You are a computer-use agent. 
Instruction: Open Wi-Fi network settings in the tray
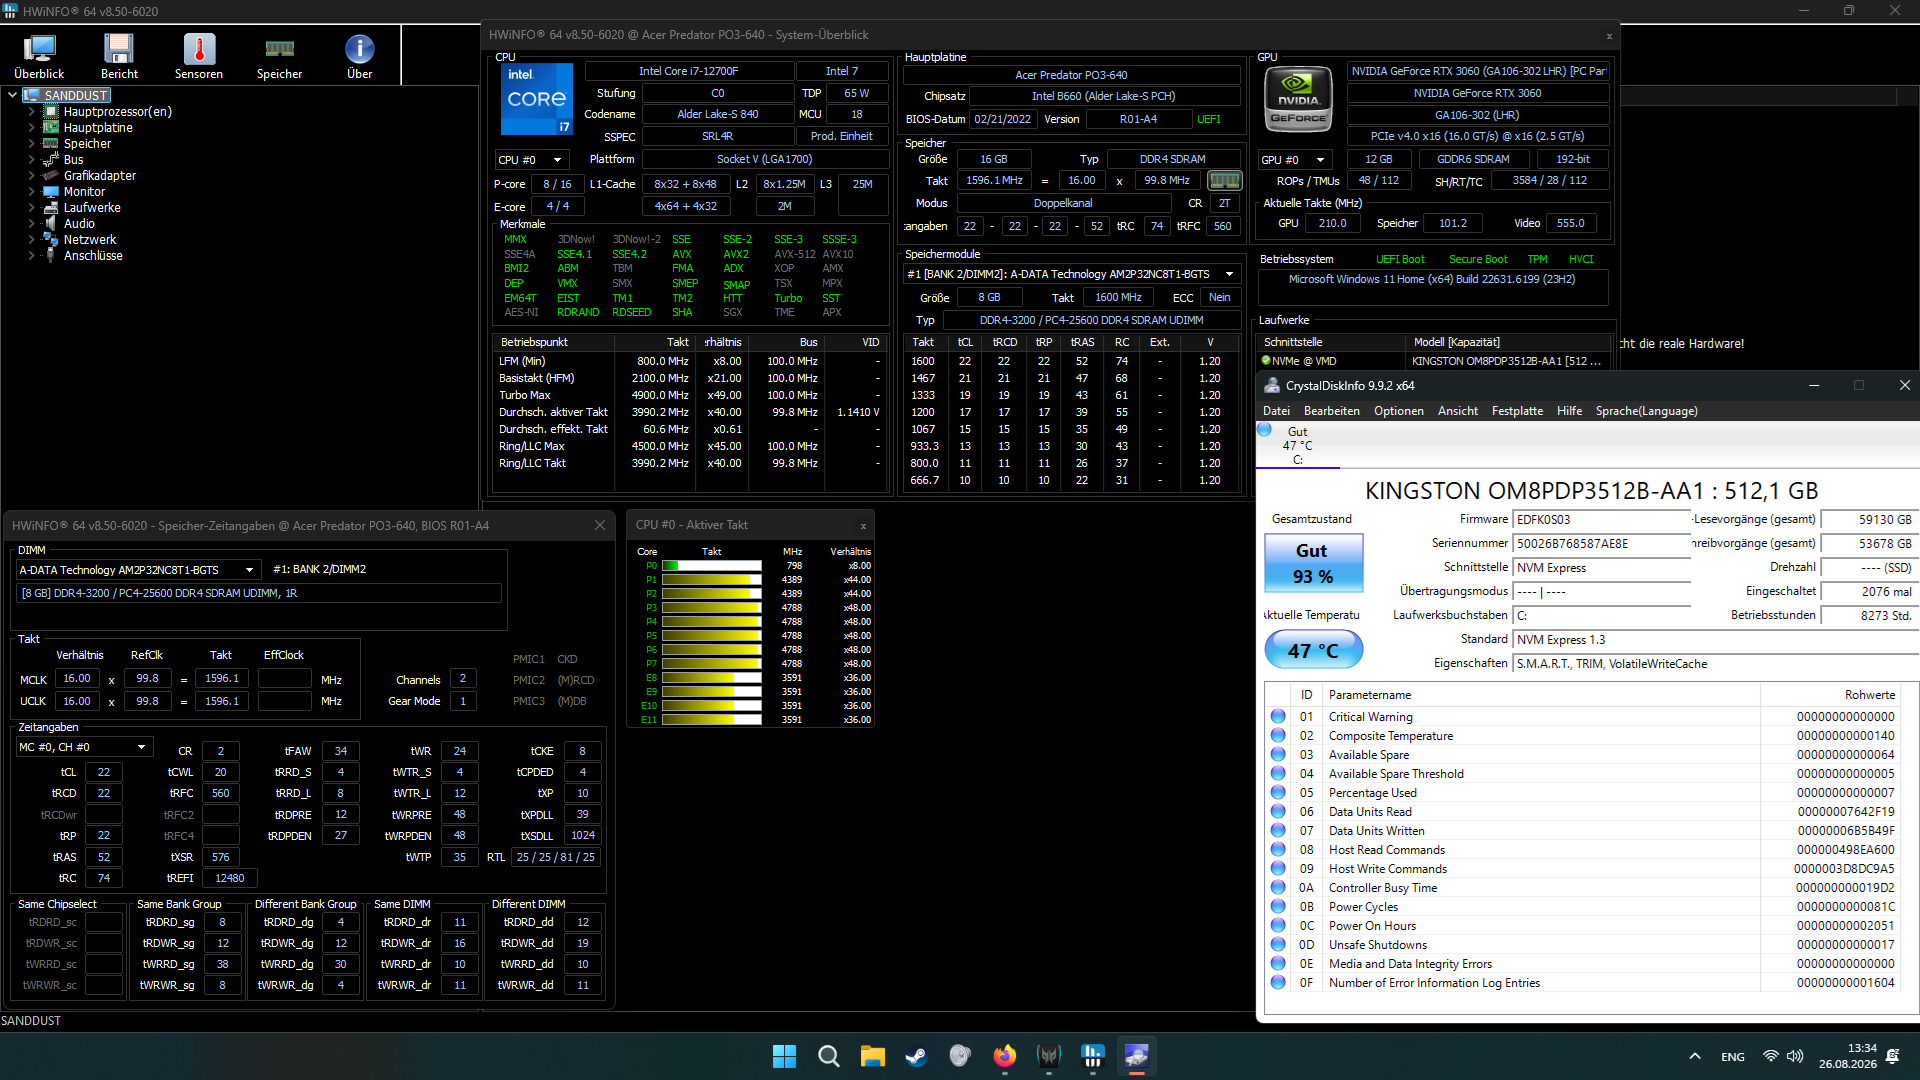coord(1771,1056)
